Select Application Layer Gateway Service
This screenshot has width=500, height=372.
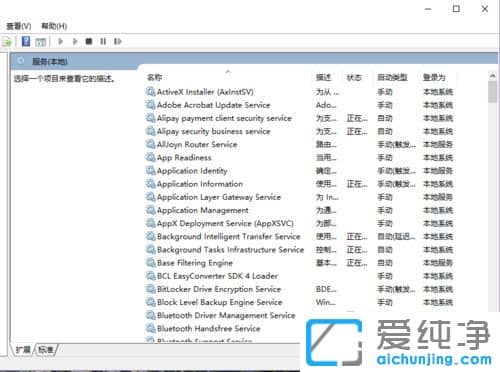[x=219, y=197]
